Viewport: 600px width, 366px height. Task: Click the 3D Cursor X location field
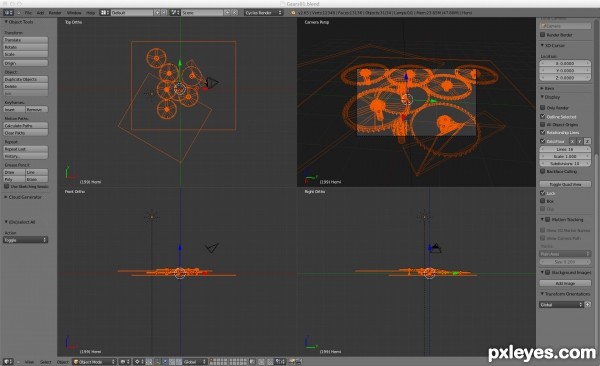click(x=565, y=64)
